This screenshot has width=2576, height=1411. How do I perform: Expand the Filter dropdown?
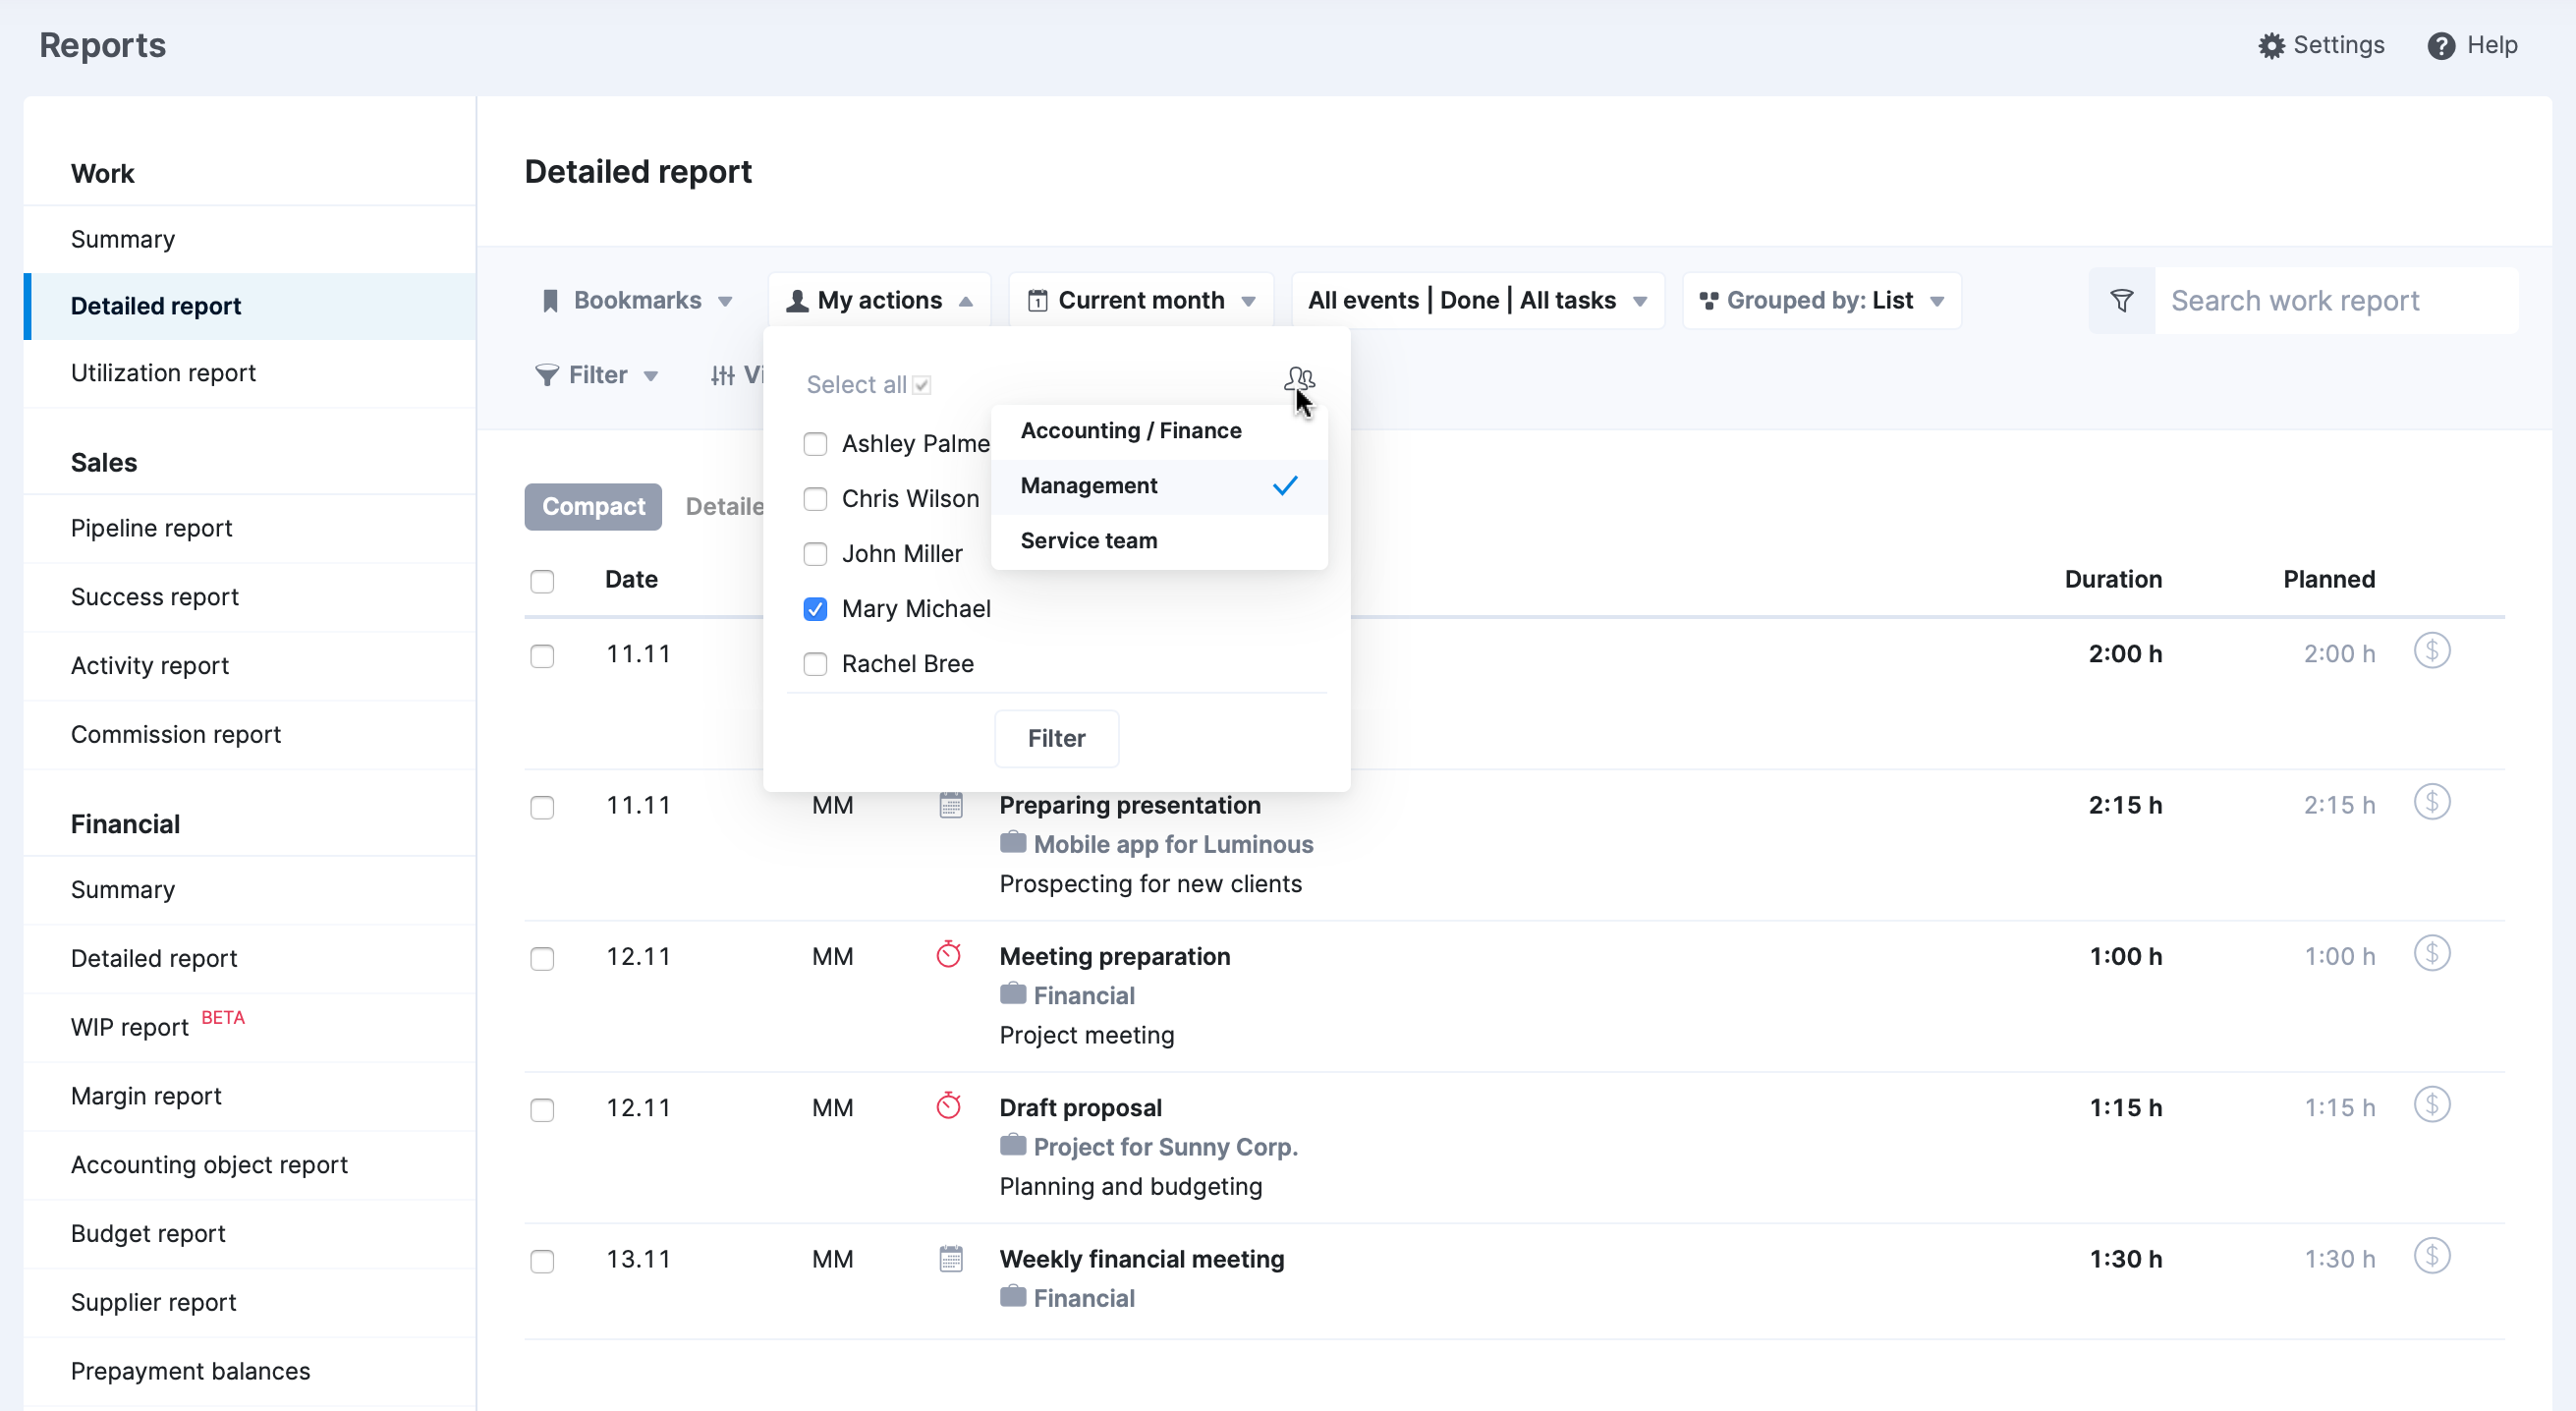click(x=597, y=375)
